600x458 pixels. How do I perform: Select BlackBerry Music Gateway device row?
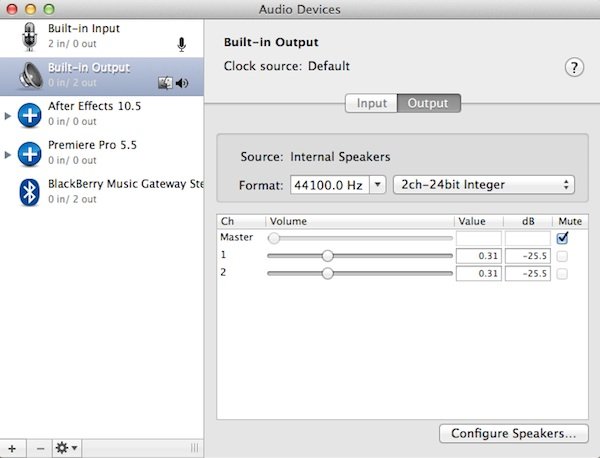pyautogui.click(x=102, y=192)
